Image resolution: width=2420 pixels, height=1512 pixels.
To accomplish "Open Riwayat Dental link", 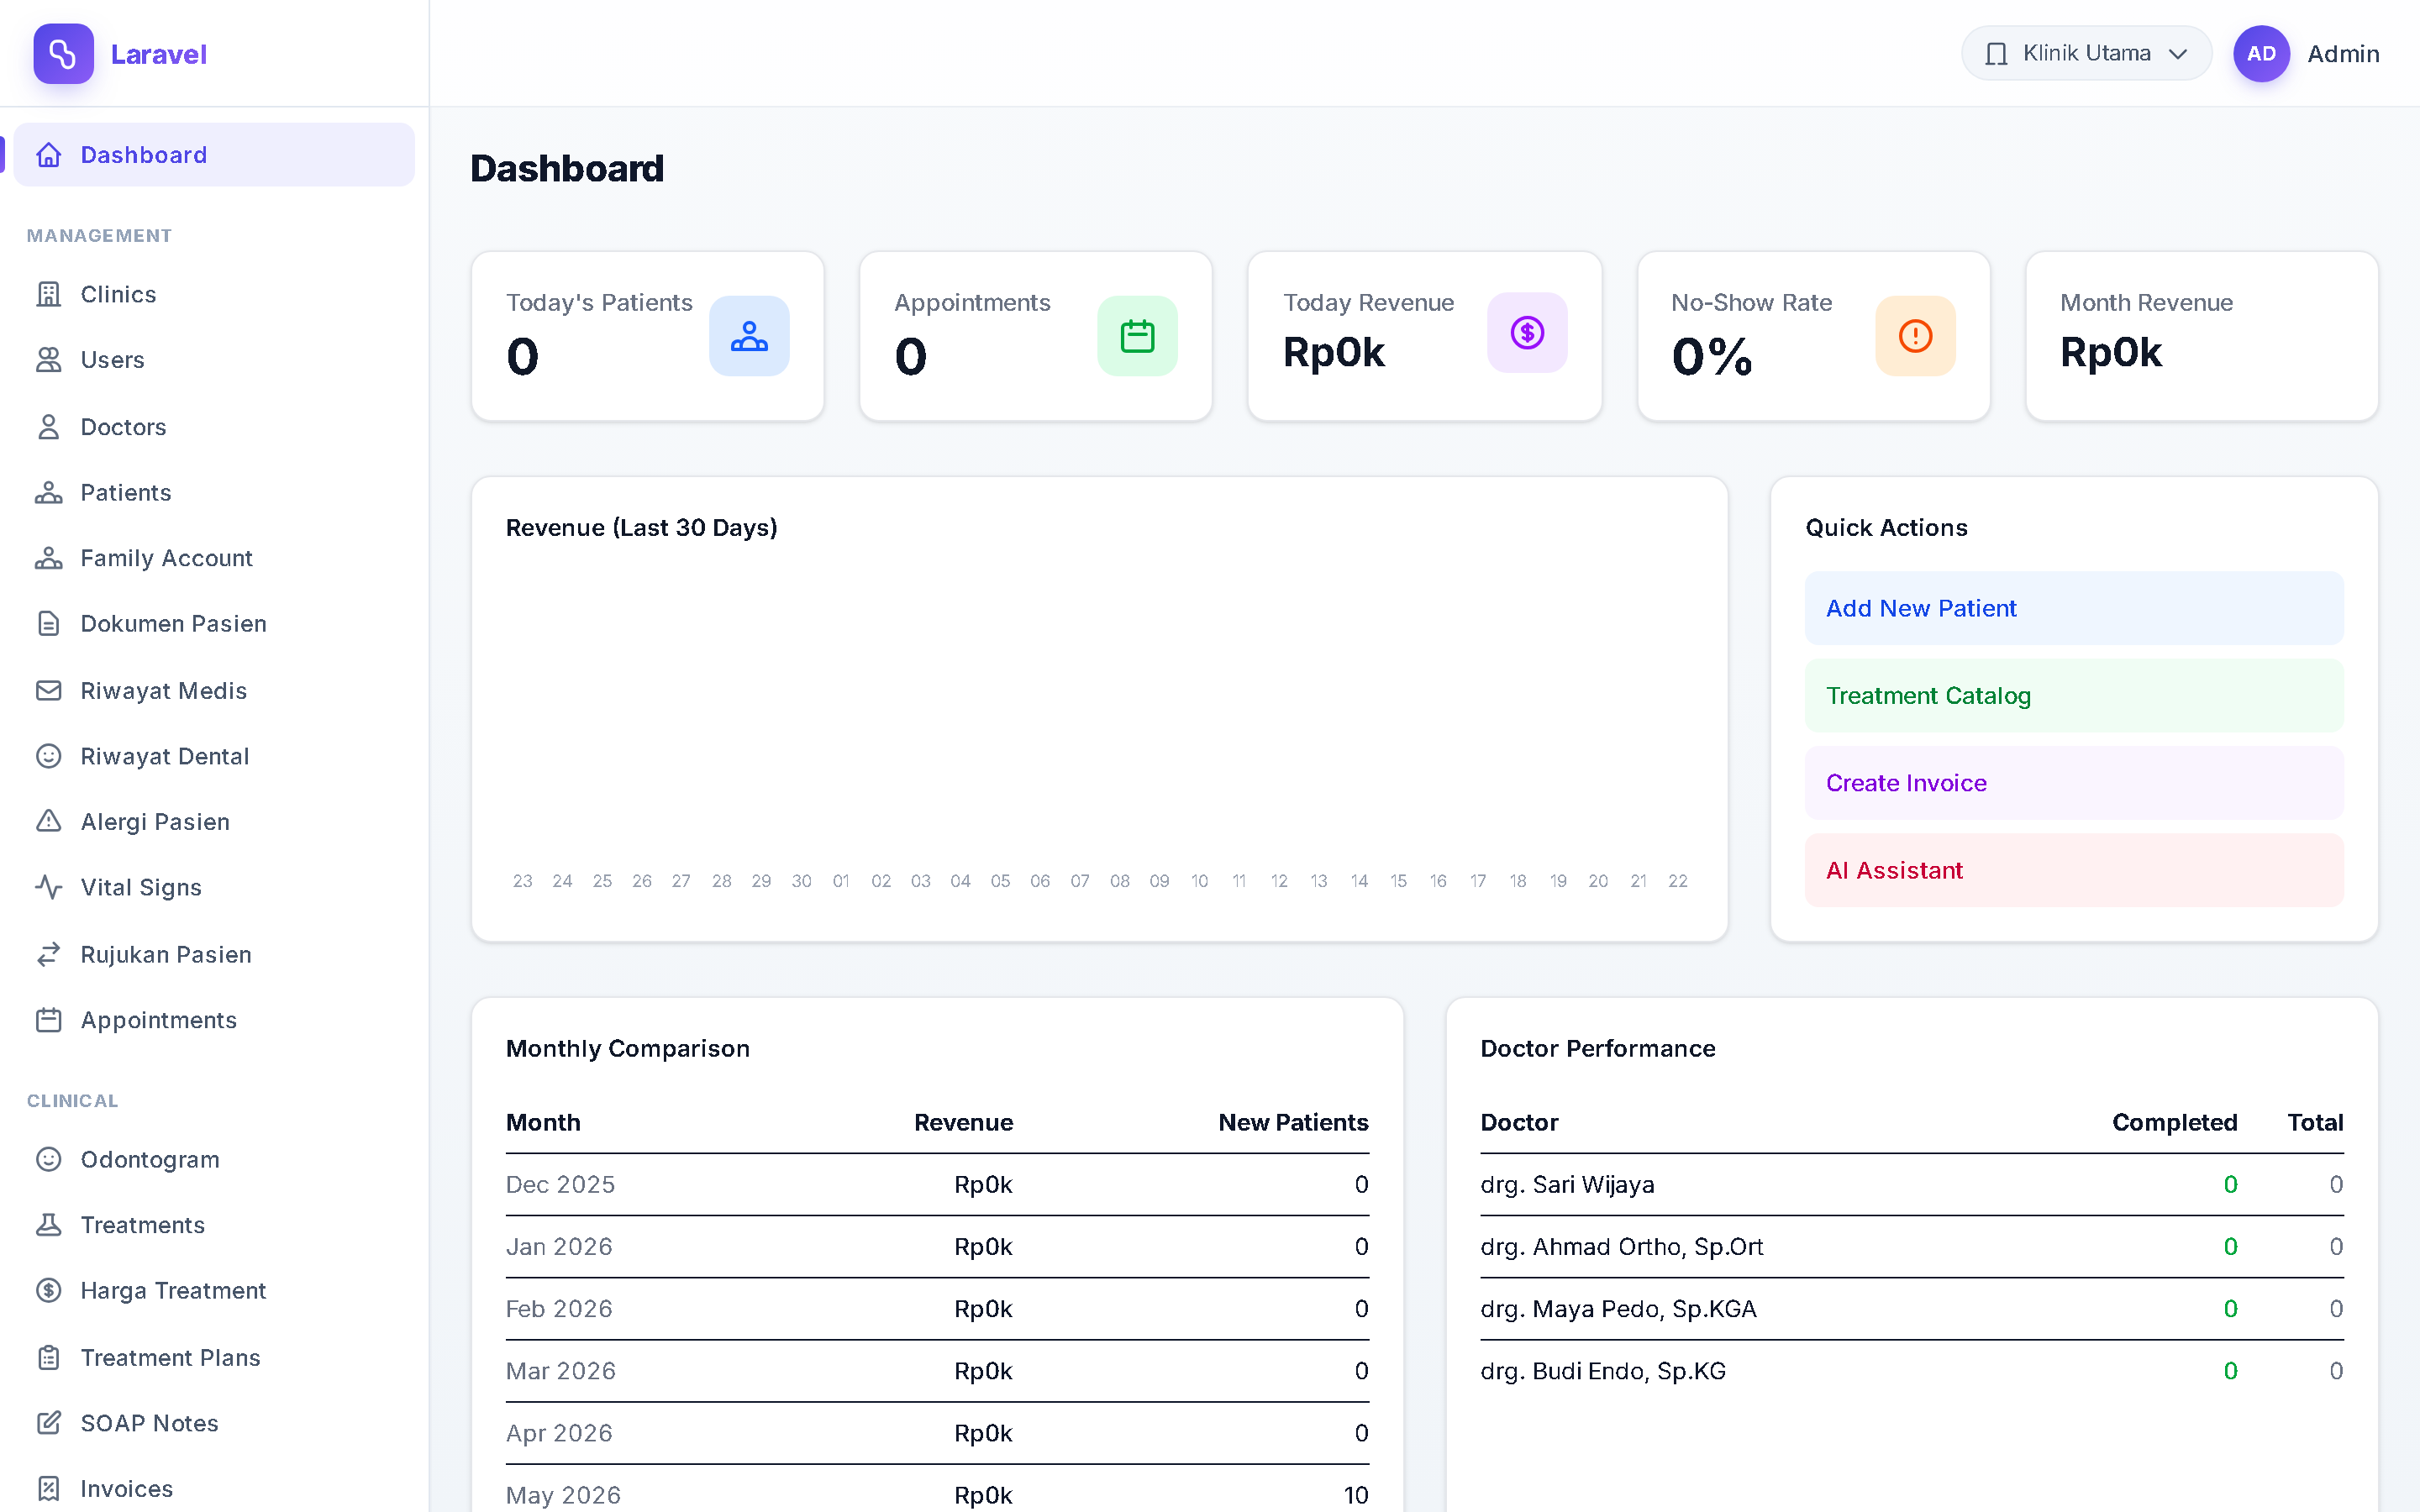I will (214, 756).
